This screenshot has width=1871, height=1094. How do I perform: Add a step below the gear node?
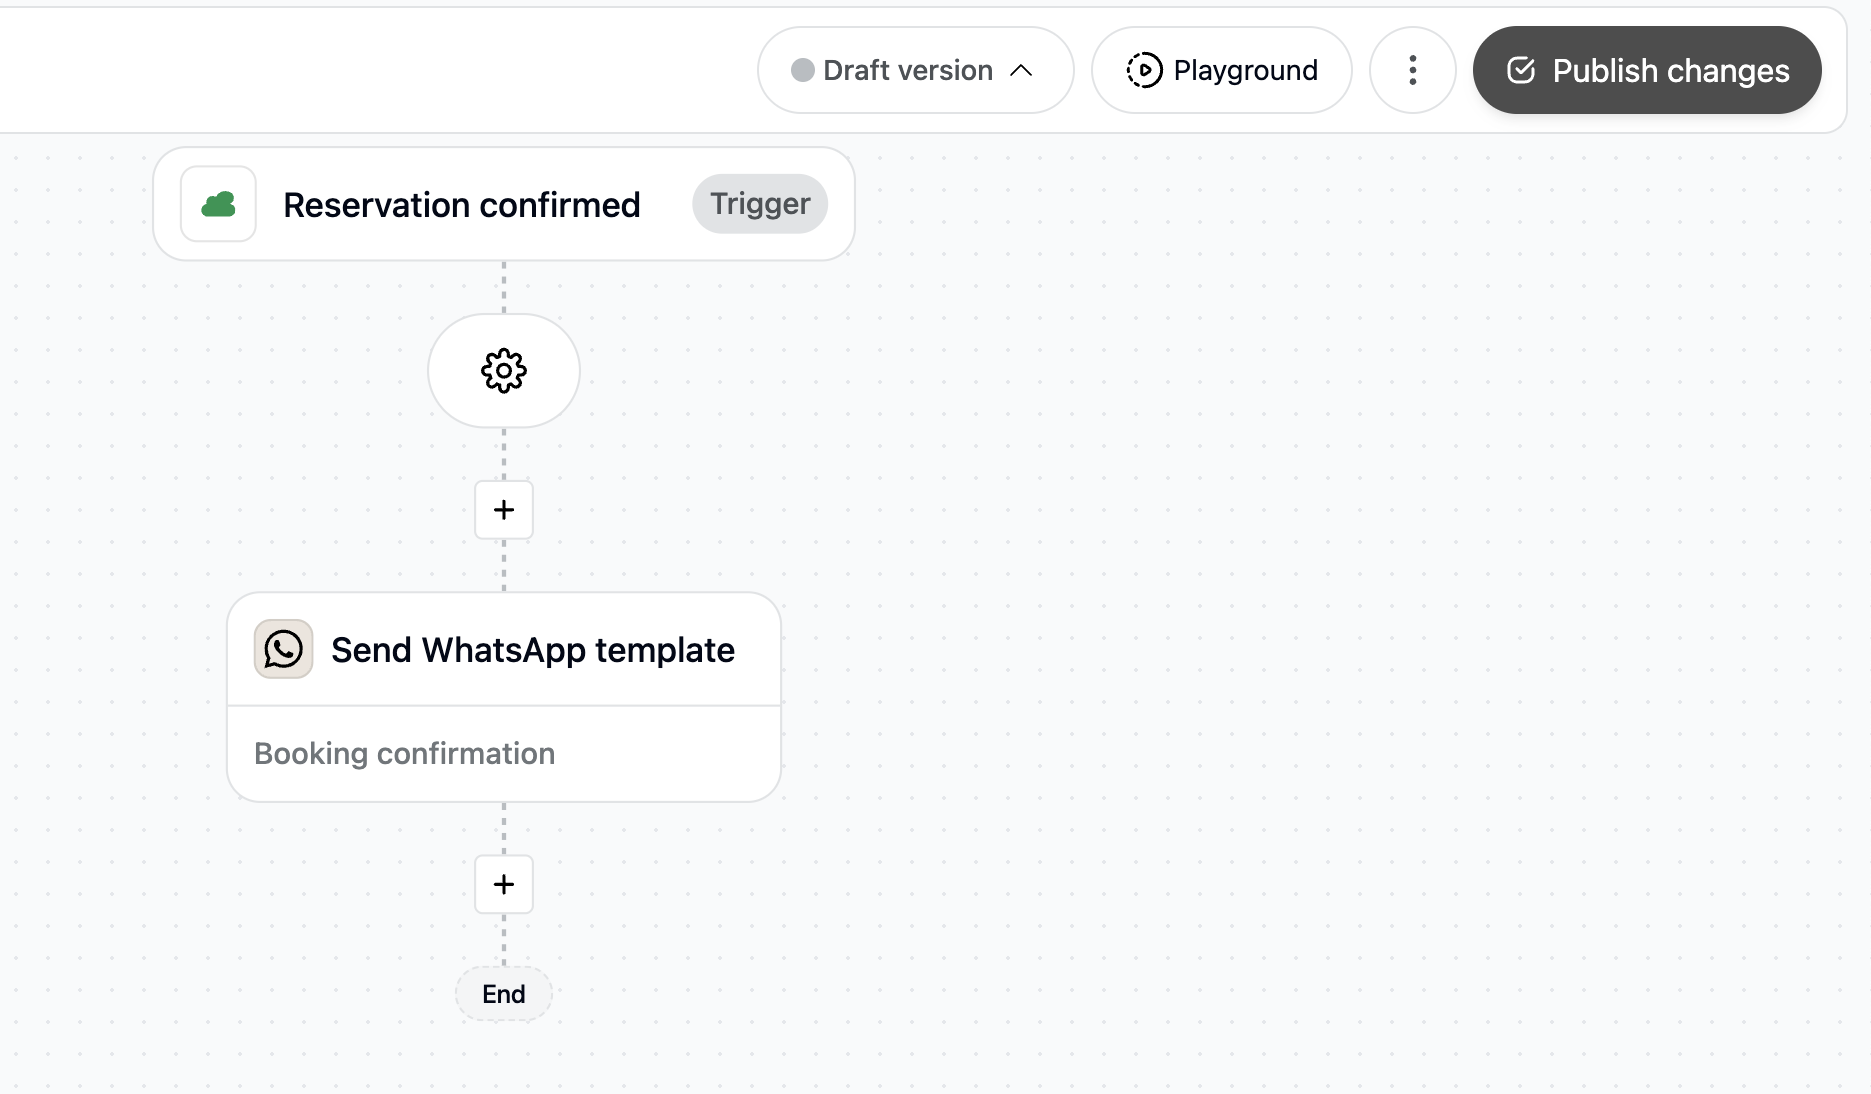pos(504,510)
